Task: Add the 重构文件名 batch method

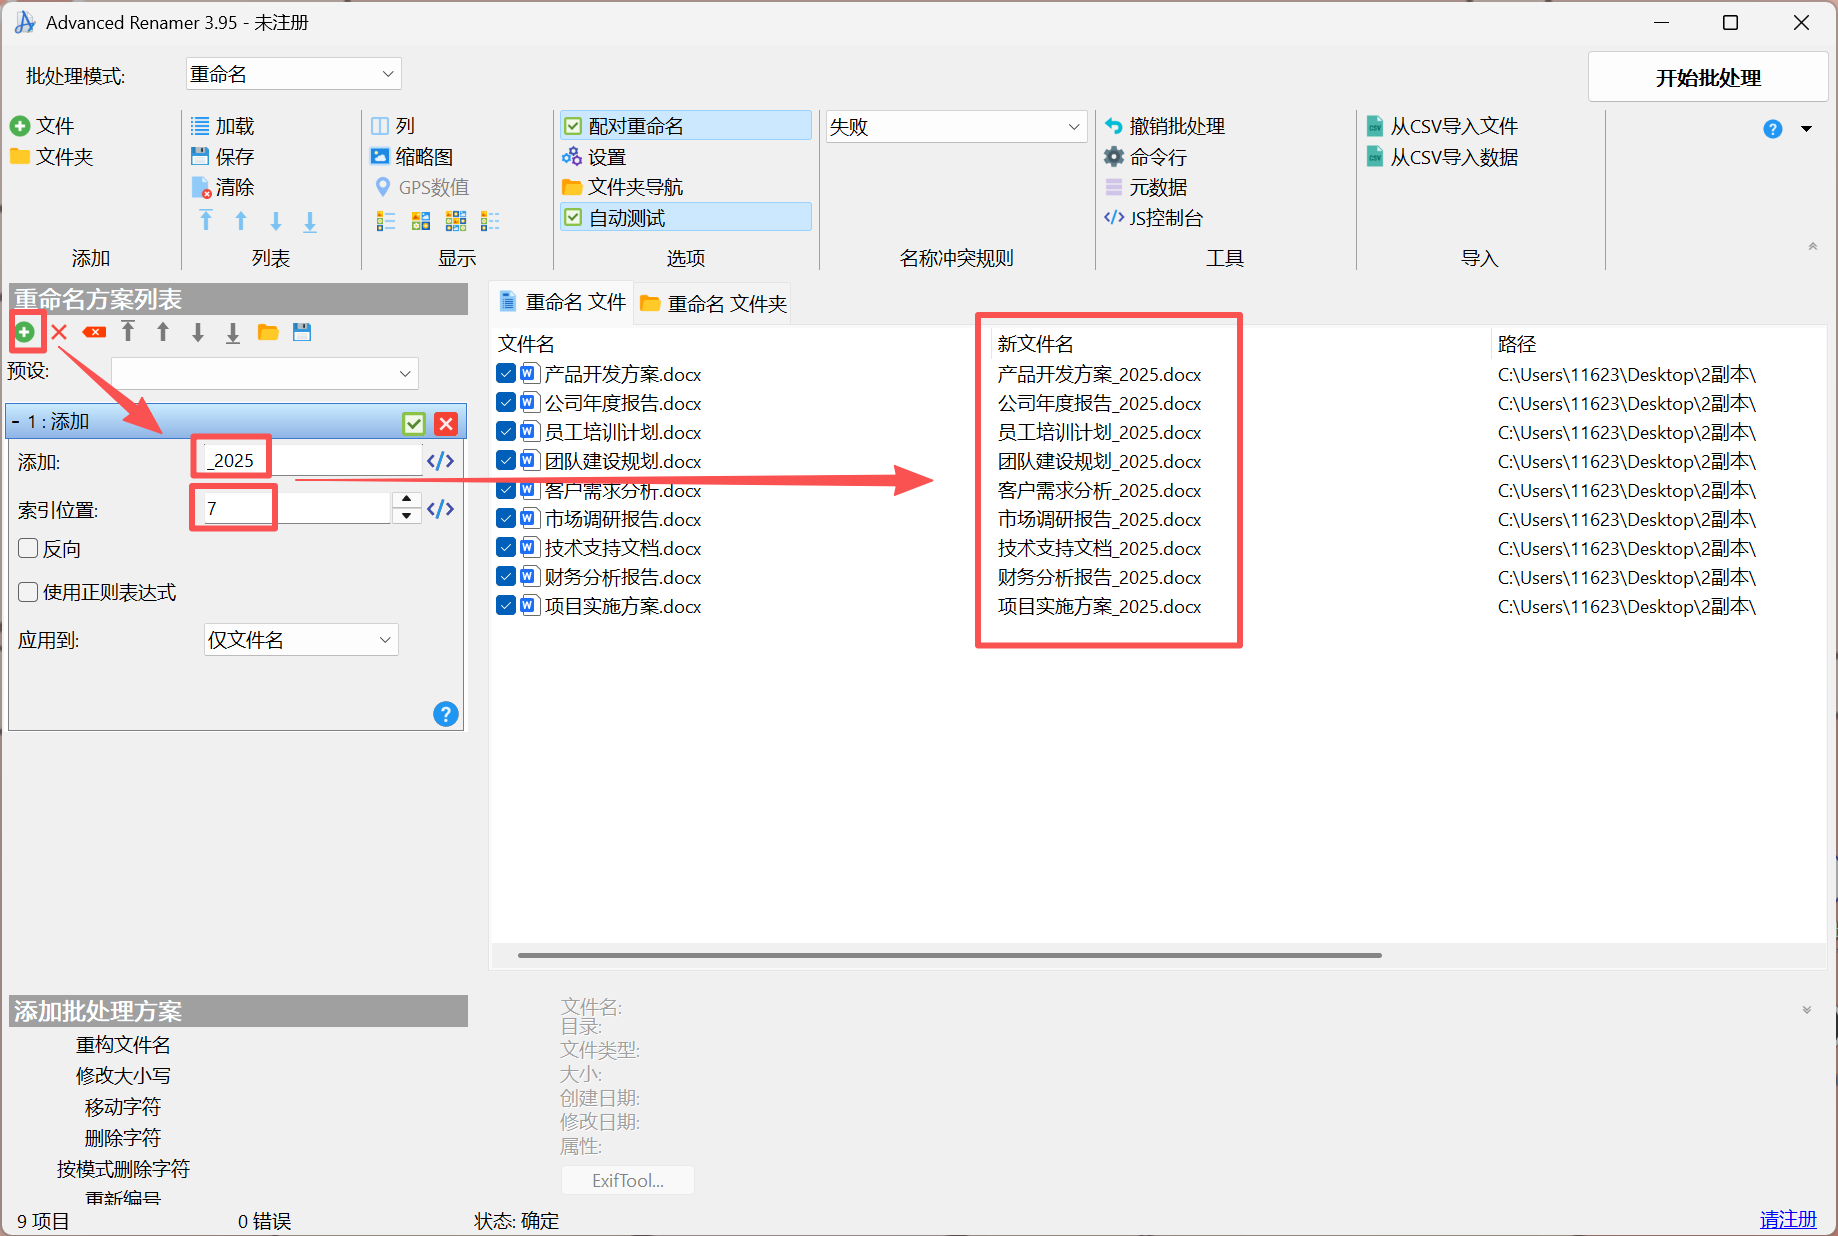Action: click(x=123, y=1045)
